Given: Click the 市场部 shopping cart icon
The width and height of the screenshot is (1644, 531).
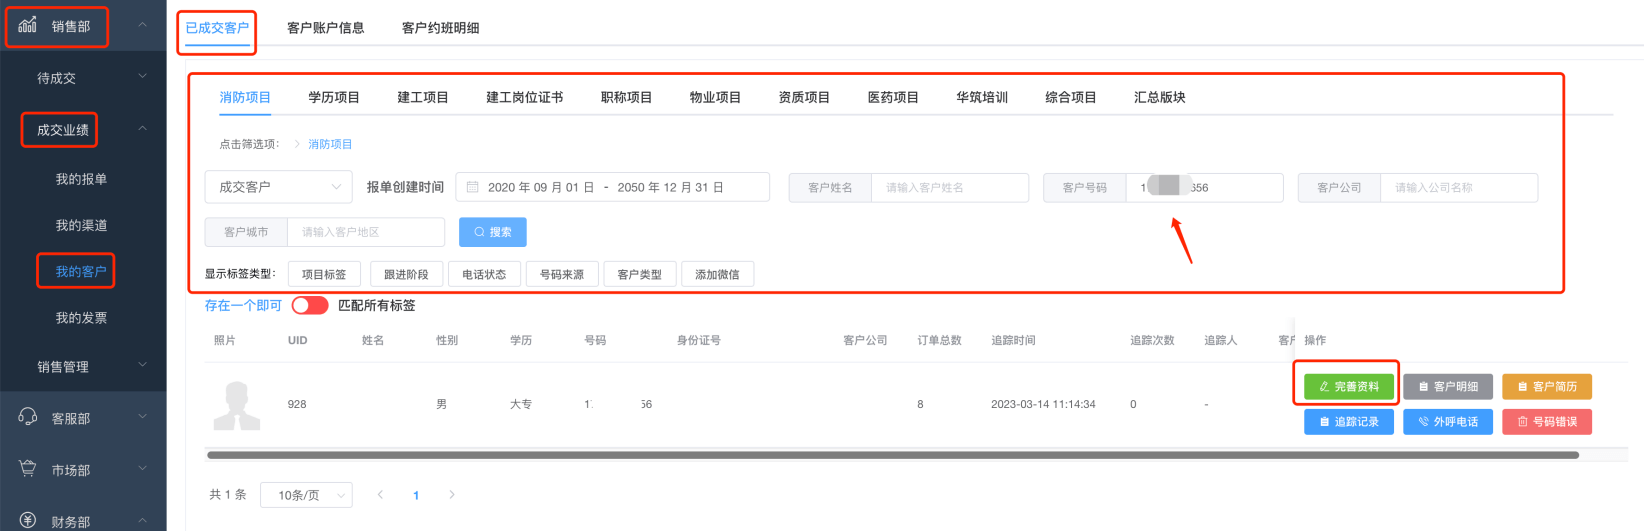Looking at the screenshot, I should pyautogui.click(x=28, y=469).
